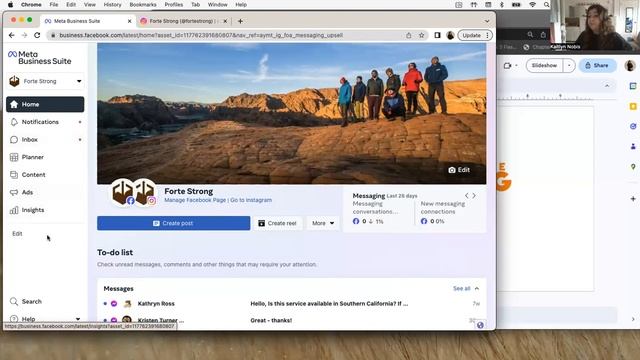640x360 pixels.
Task: Click the Wi-Fi status icon
Action: [533, 4]
